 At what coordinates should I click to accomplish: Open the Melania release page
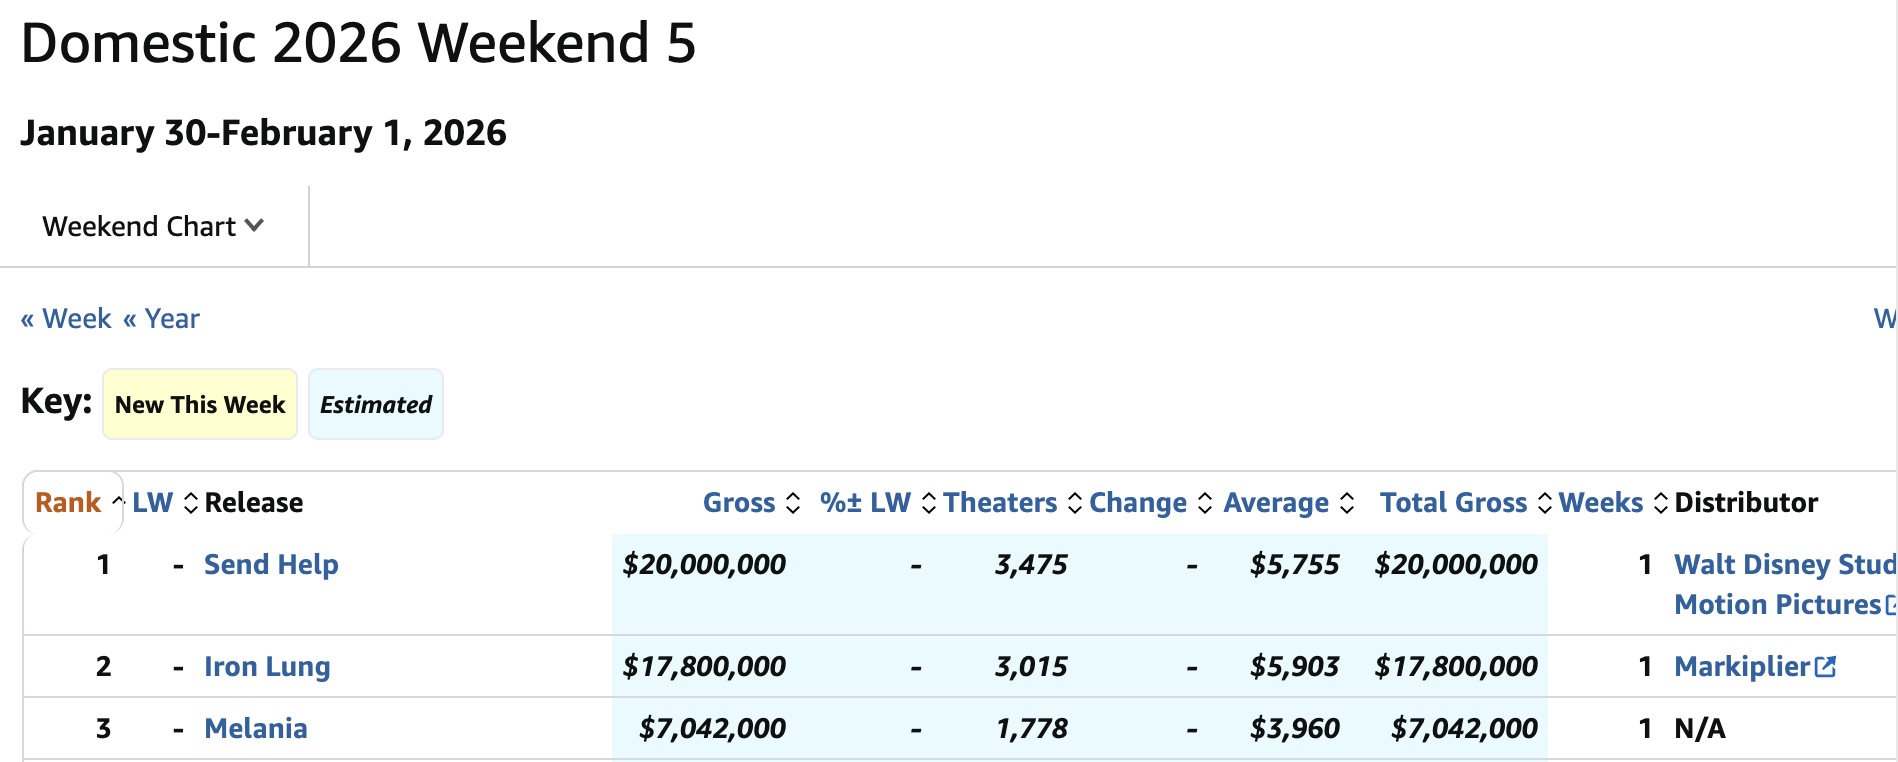(x=256, y=729)
